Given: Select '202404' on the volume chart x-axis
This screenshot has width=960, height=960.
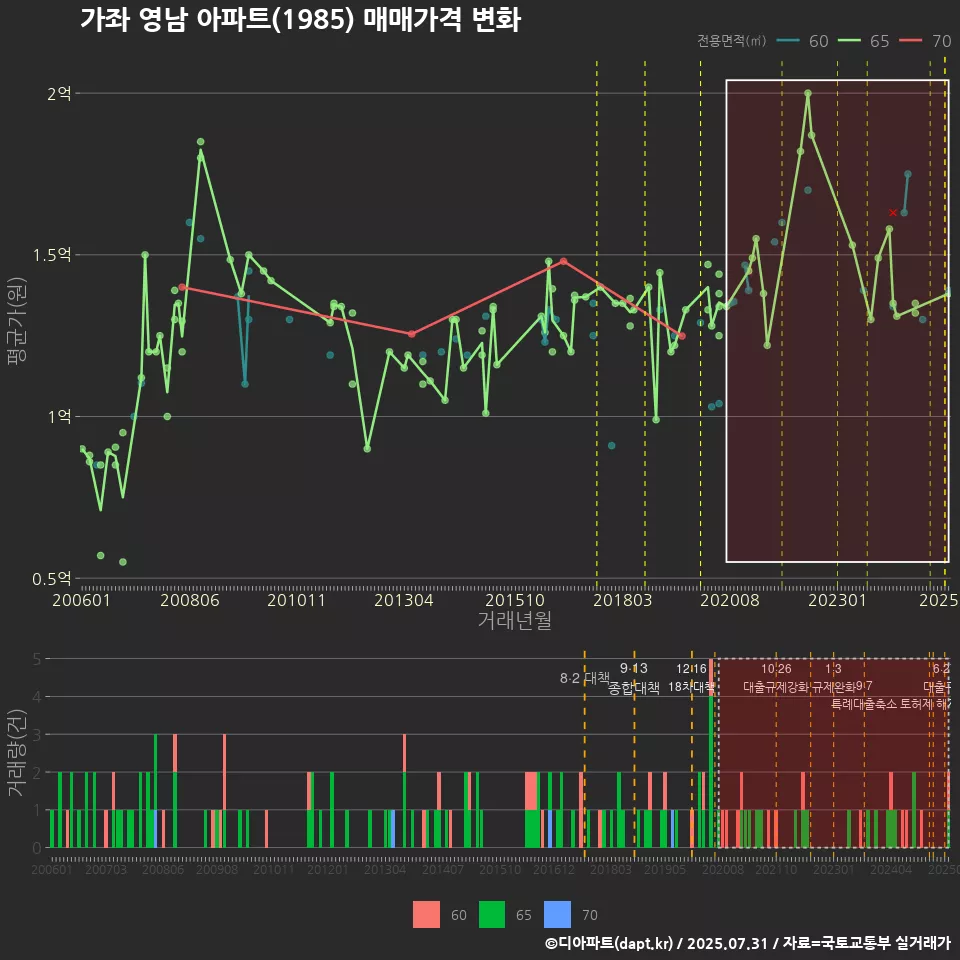Looking at the screenshot, I should (x=891, y=869).
